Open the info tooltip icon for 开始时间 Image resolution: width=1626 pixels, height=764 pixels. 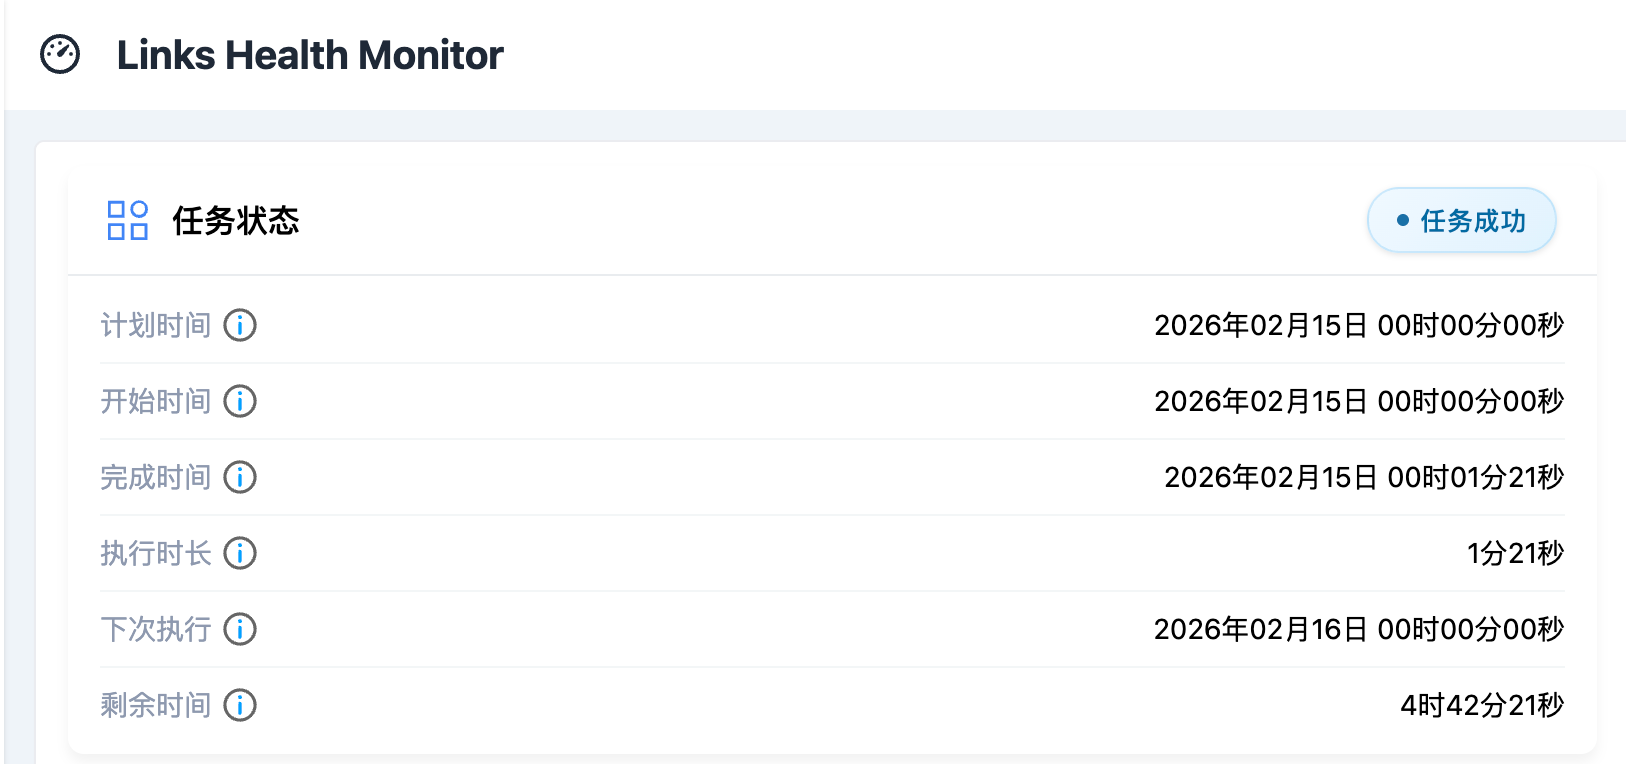click(x=240, y=401)
